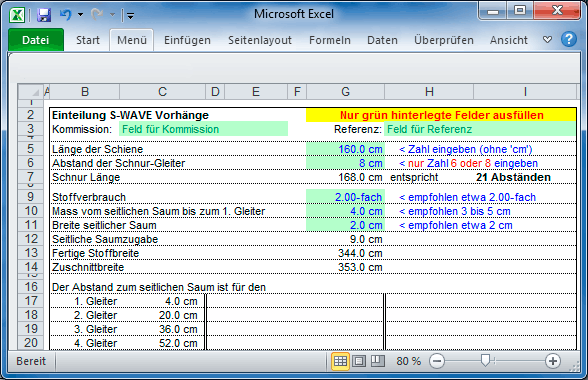Select the Stoffverbrauch cell 2.00-fach
Image resolution: width=588 pixels, height=380 pixels.
click(x=345, y=197)
